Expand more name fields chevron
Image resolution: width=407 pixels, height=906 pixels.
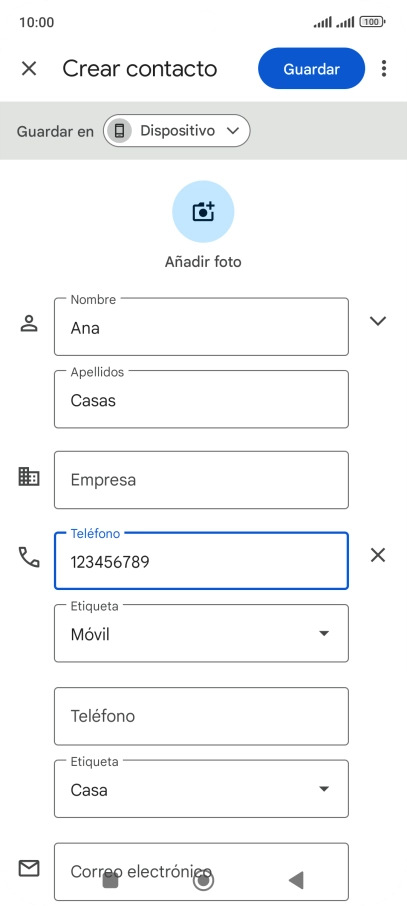(378, 321)
